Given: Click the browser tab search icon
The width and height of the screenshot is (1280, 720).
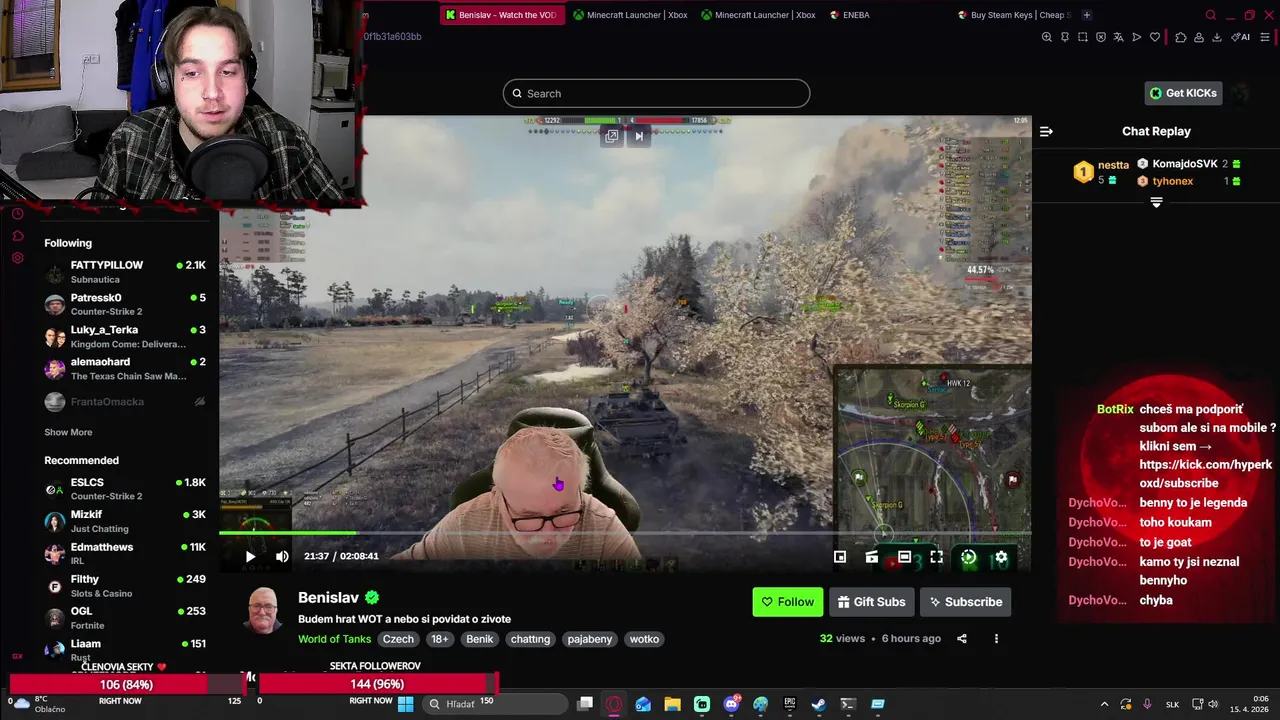Looking at the screenshot, I should [1211, 15].
